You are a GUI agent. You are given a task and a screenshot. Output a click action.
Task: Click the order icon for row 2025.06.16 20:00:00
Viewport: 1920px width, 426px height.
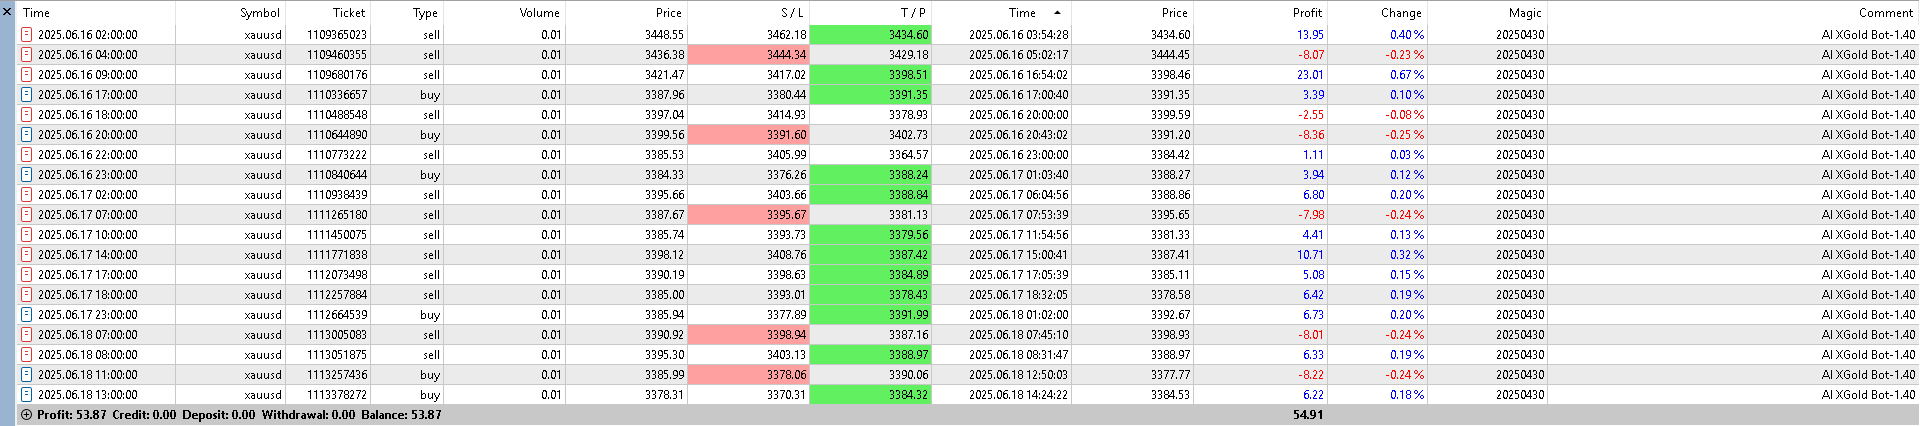pos(27,134)
